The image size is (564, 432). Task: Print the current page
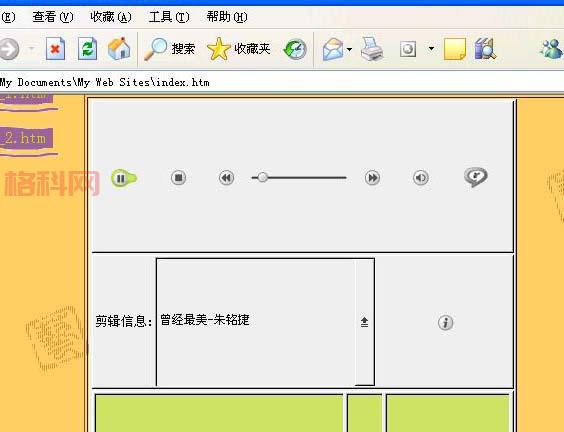372,49
